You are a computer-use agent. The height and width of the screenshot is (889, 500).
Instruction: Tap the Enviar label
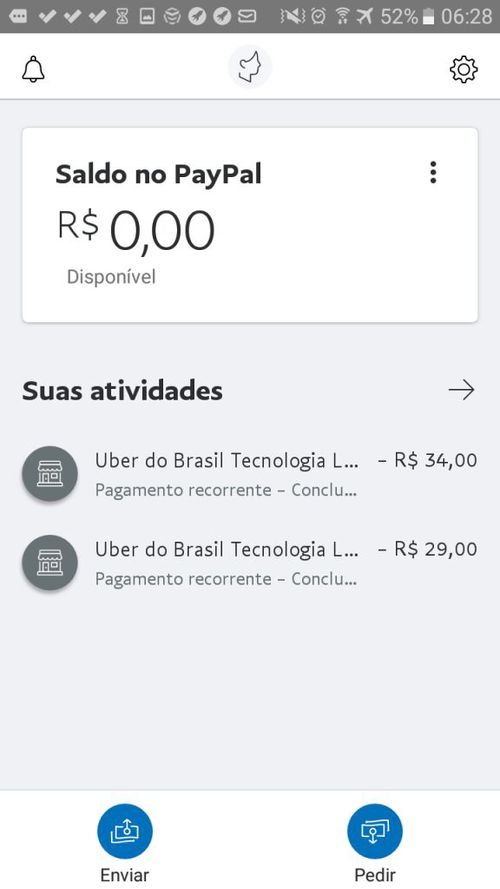pos(125,874)
